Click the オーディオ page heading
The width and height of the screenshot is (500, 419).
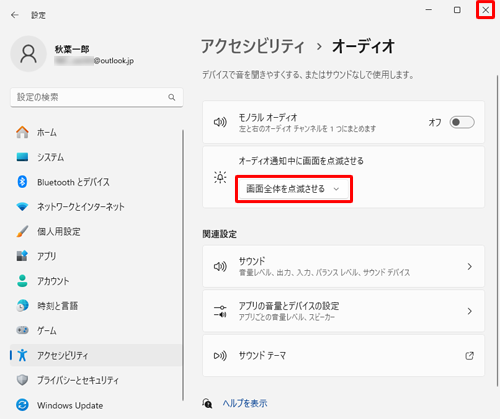[x=363, y=46]
